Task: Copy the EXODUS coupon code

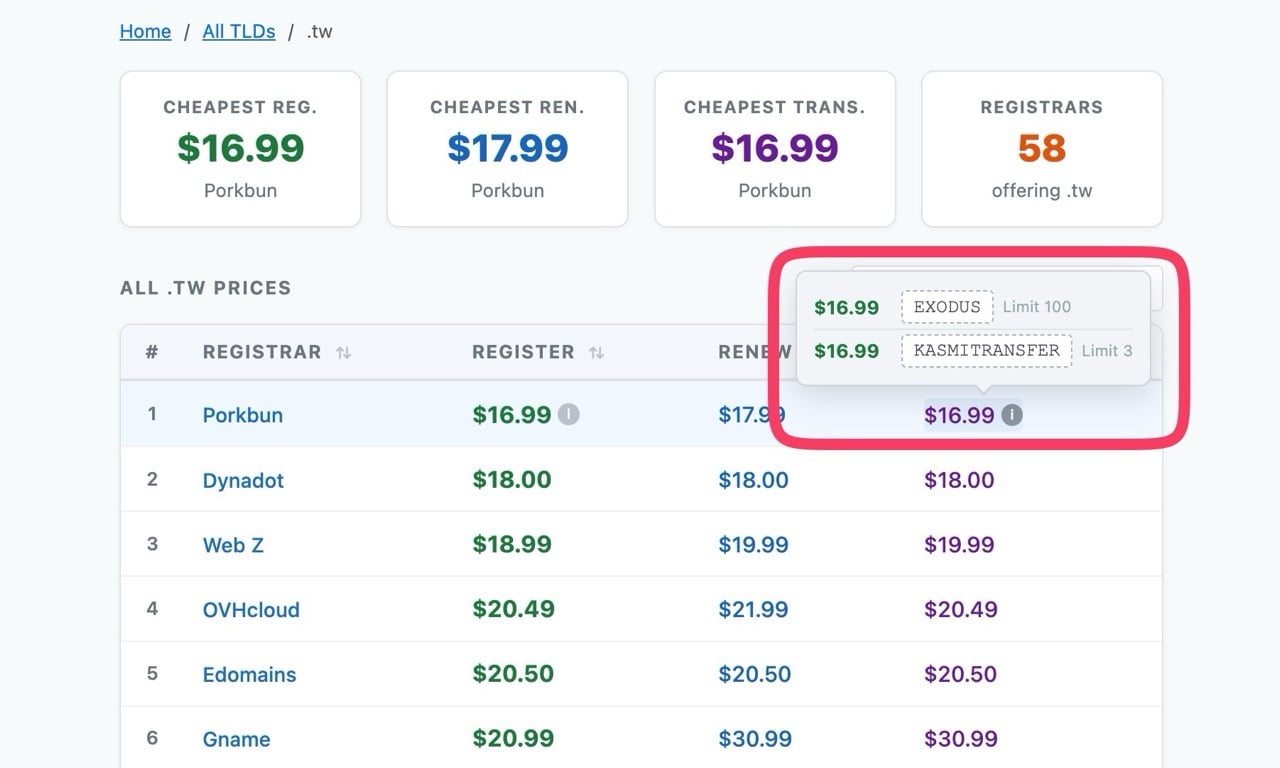Action: [946, 307]
